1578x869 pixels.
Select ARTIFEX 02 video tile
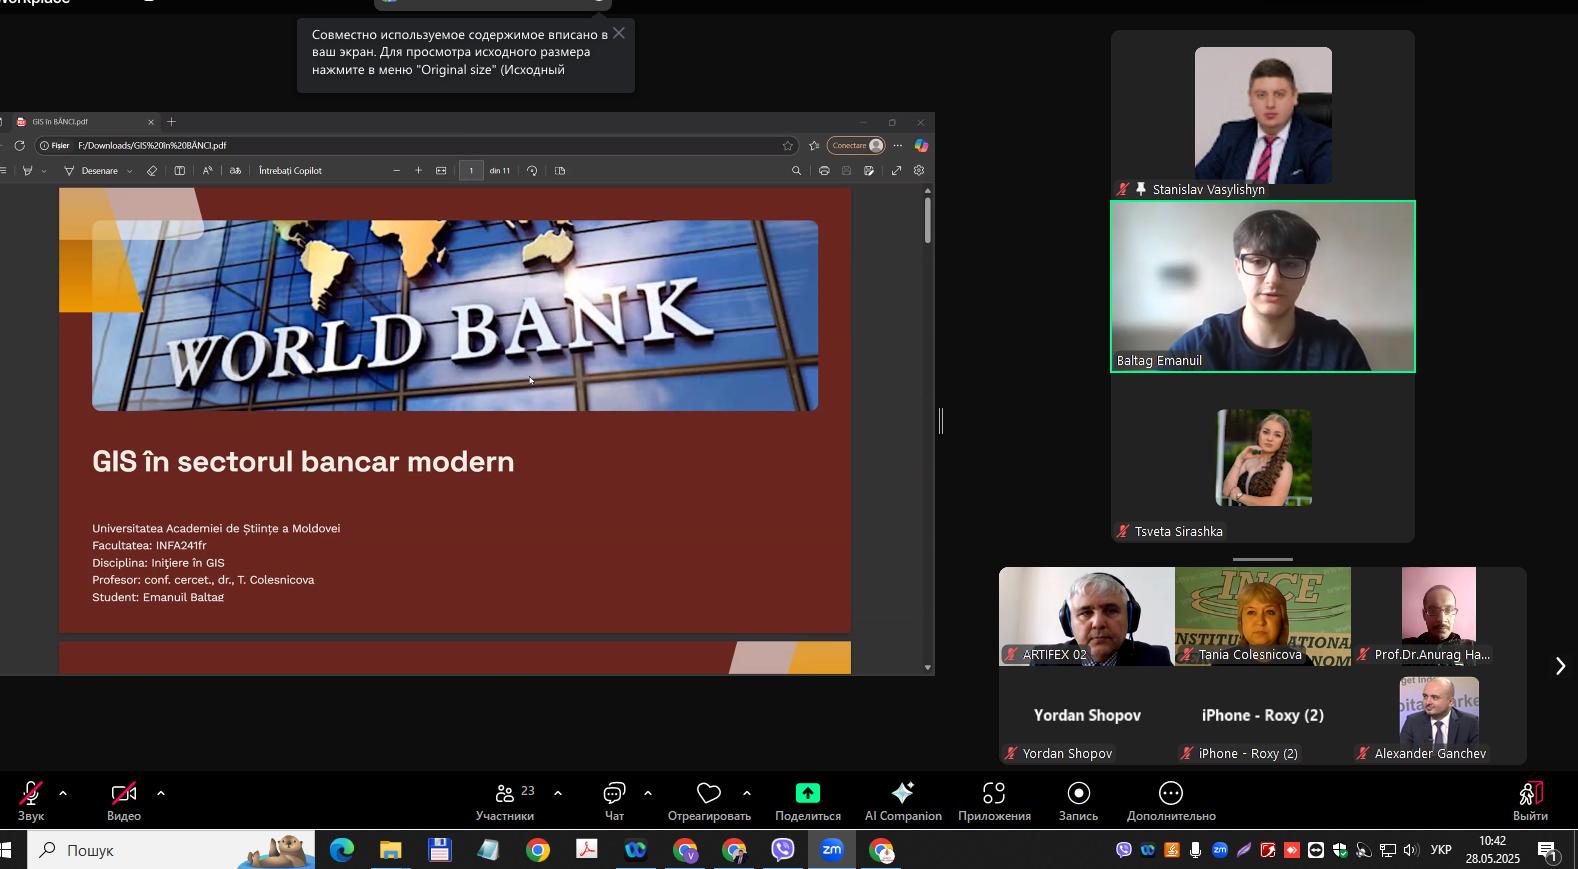pyautogui.click(x=1087, y=616)
